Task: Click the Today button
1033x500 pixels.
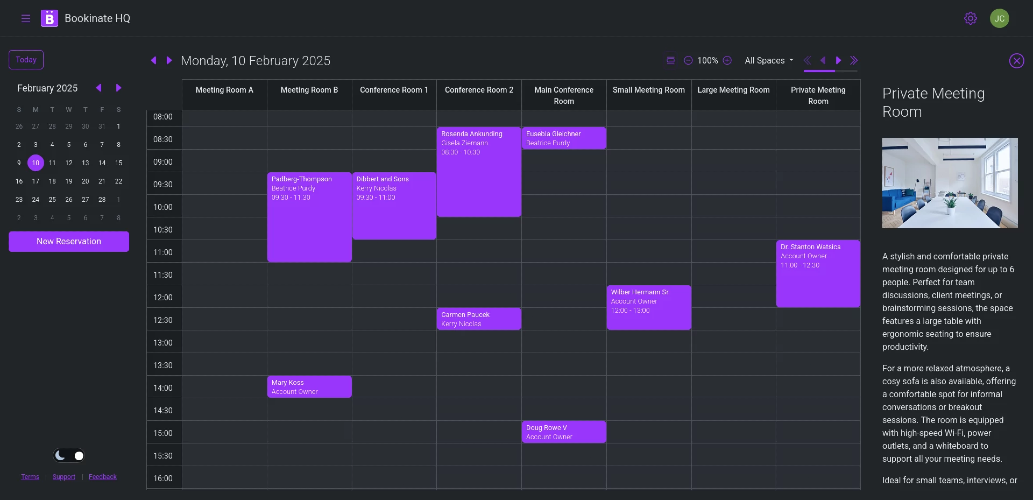Action: coord(26,59)
